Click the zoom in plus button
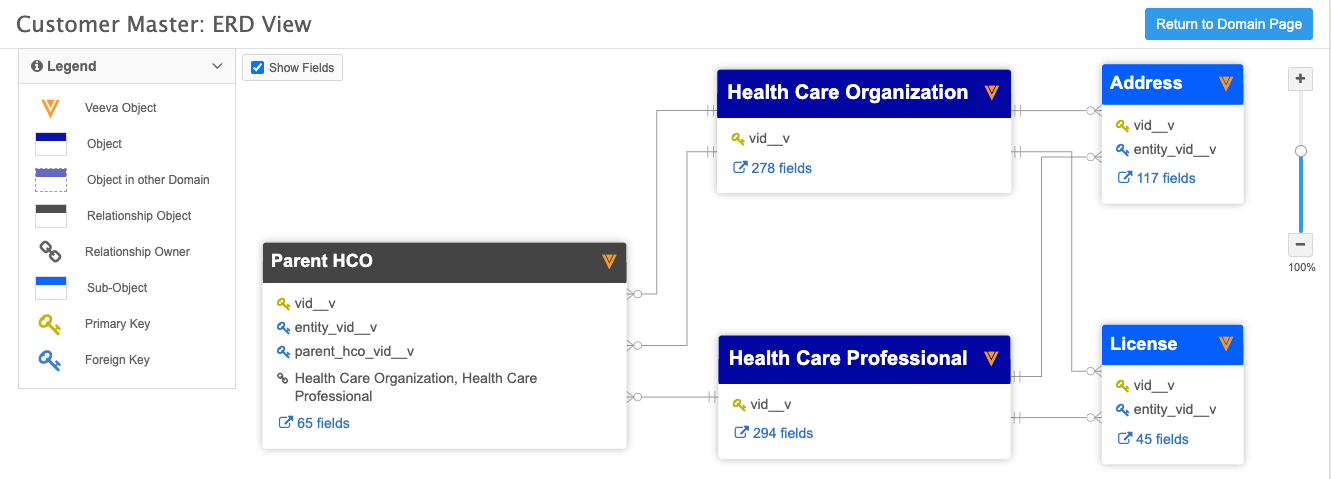The image size is (1331, 479). coord(1300,79)
